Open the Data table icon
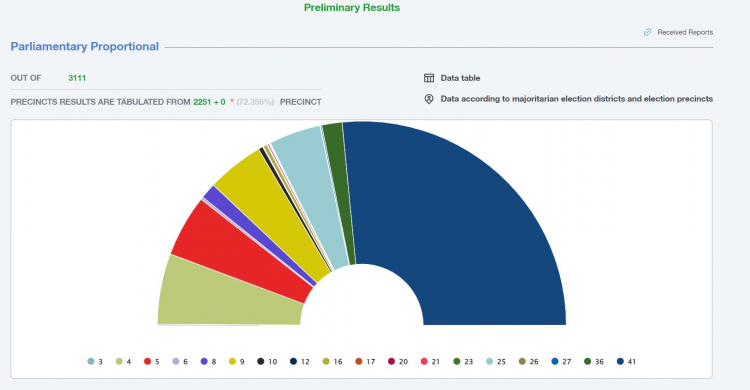Image resolution: width=750 pixels, height=390 pixels. click(429, 78)
